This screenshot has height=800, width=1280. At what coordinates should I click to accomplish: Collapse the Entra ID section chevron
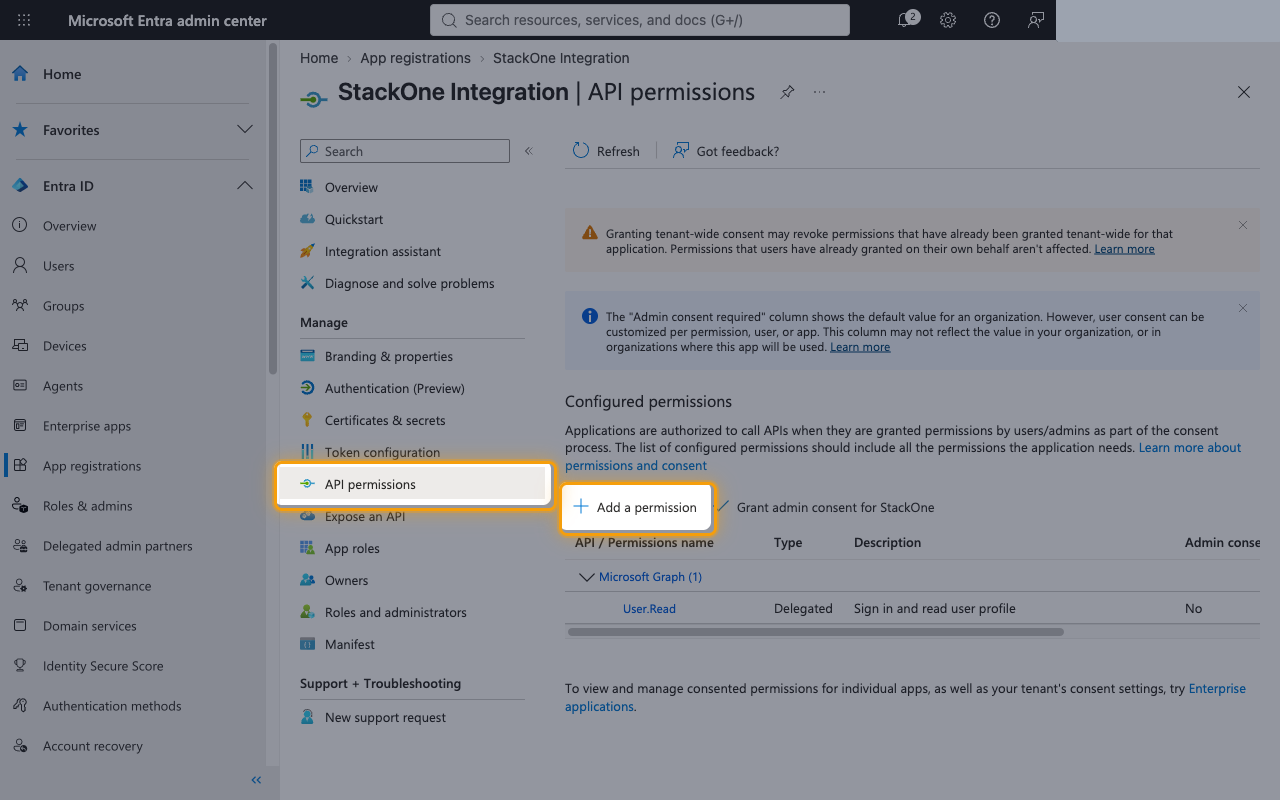point(244,186)
